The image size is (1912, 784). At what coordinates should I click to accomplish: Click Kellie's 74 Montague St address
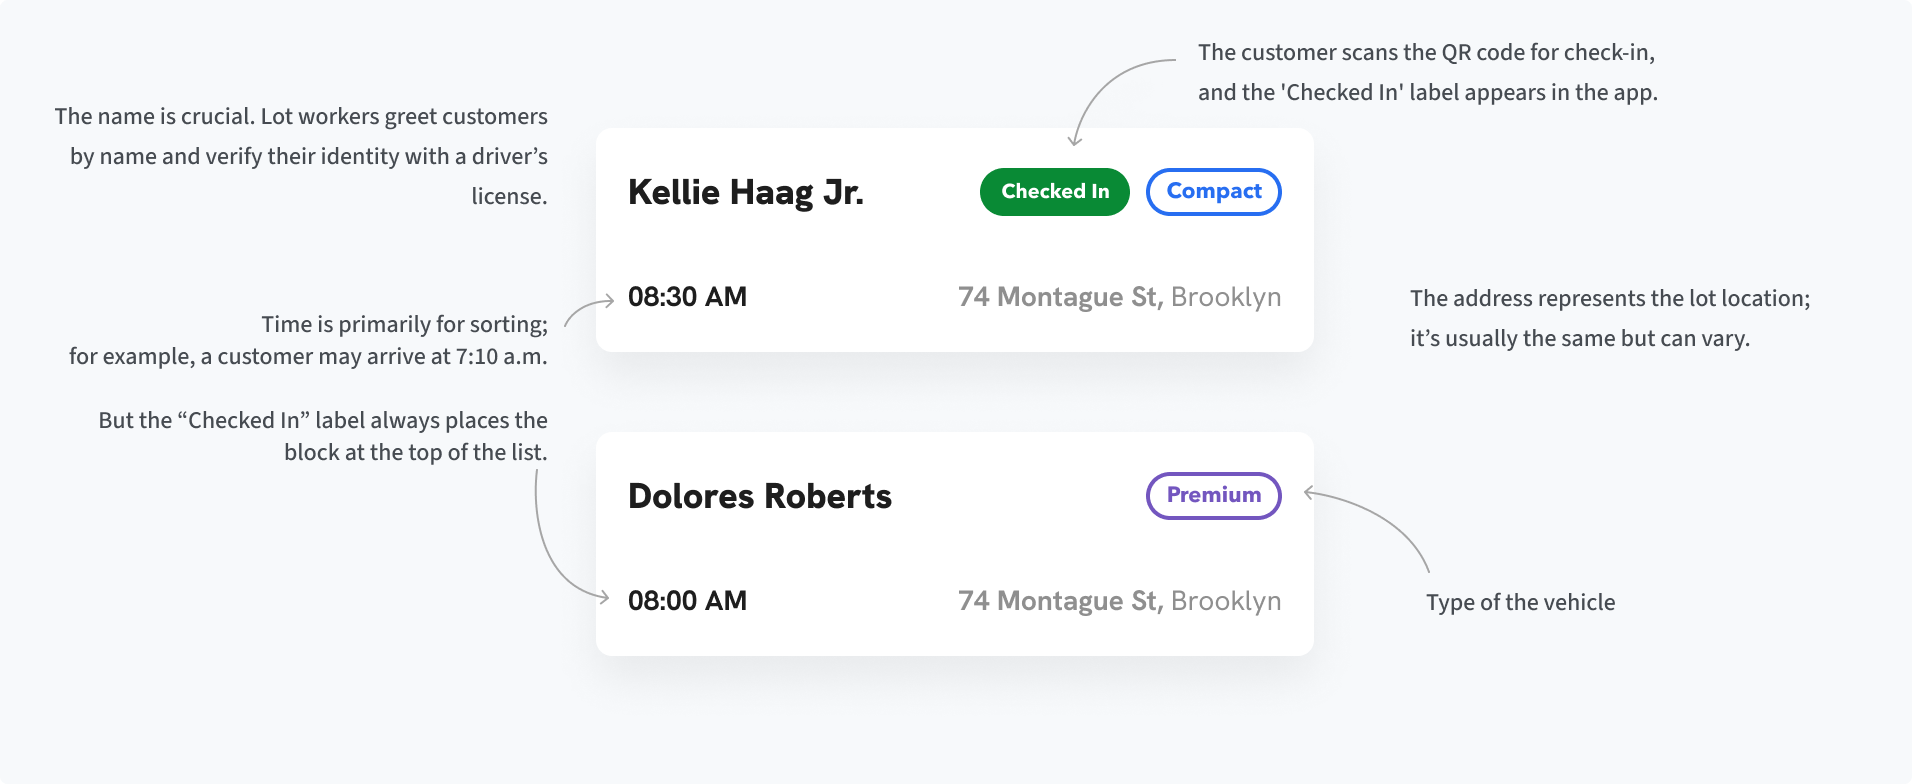coord(1119,297)
